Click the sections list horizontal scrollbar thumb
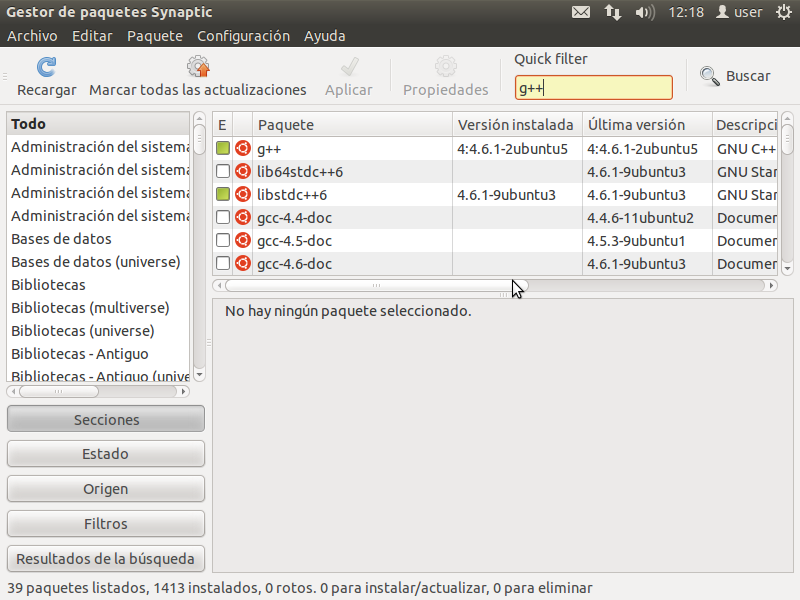 (x=59, y=392)
